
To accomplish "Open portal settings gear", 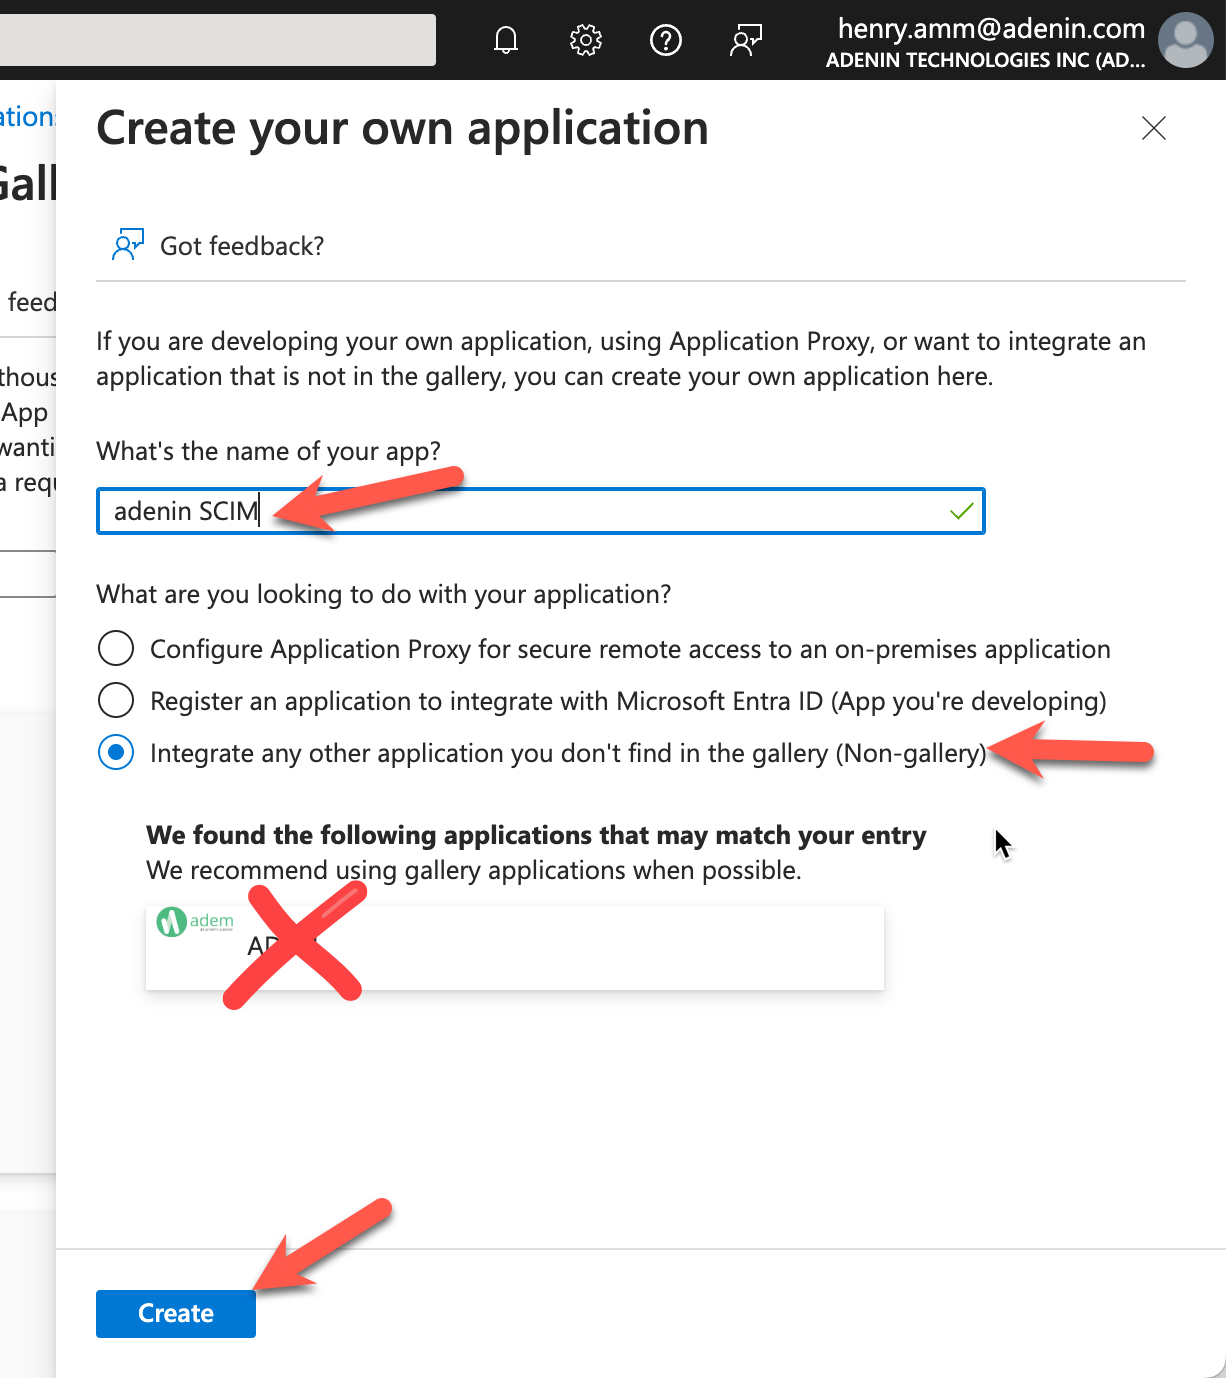I will 586,40.
